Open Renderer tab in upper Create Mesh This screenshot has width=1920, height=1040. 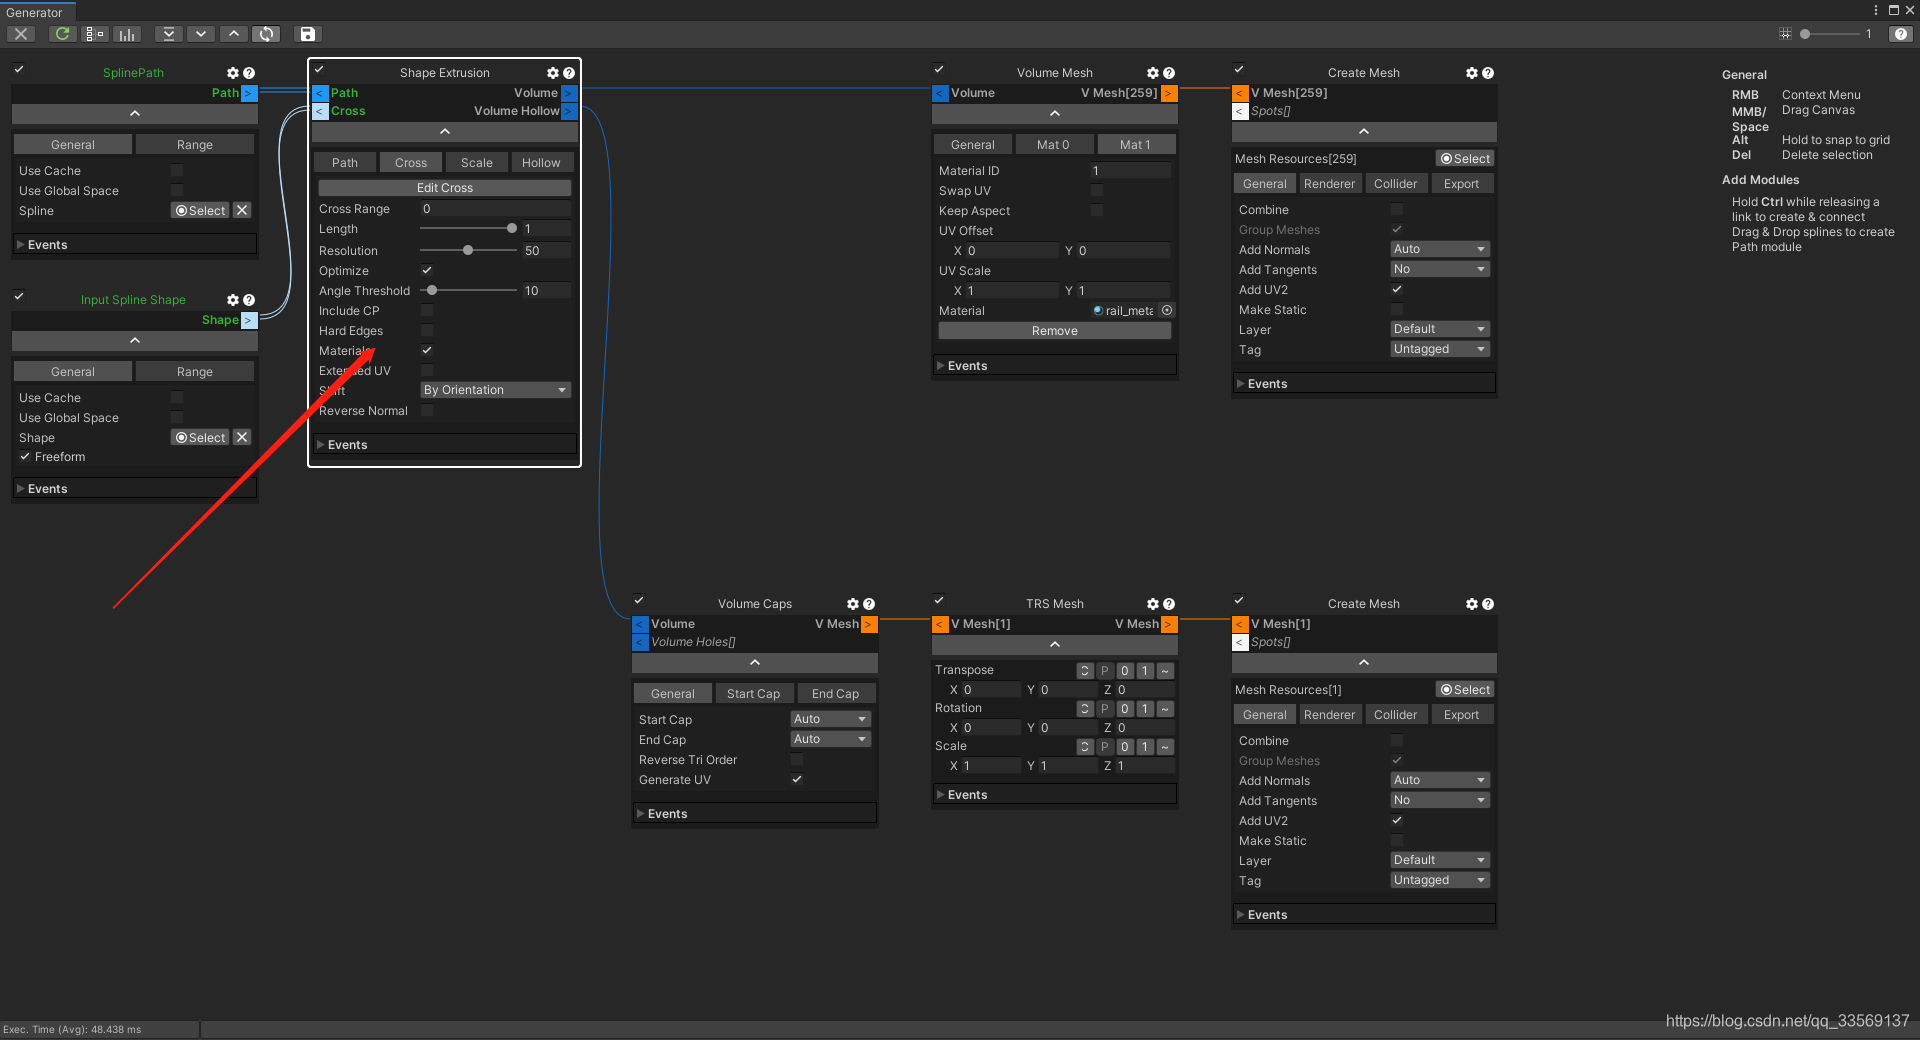click(x=1329, y=184)
